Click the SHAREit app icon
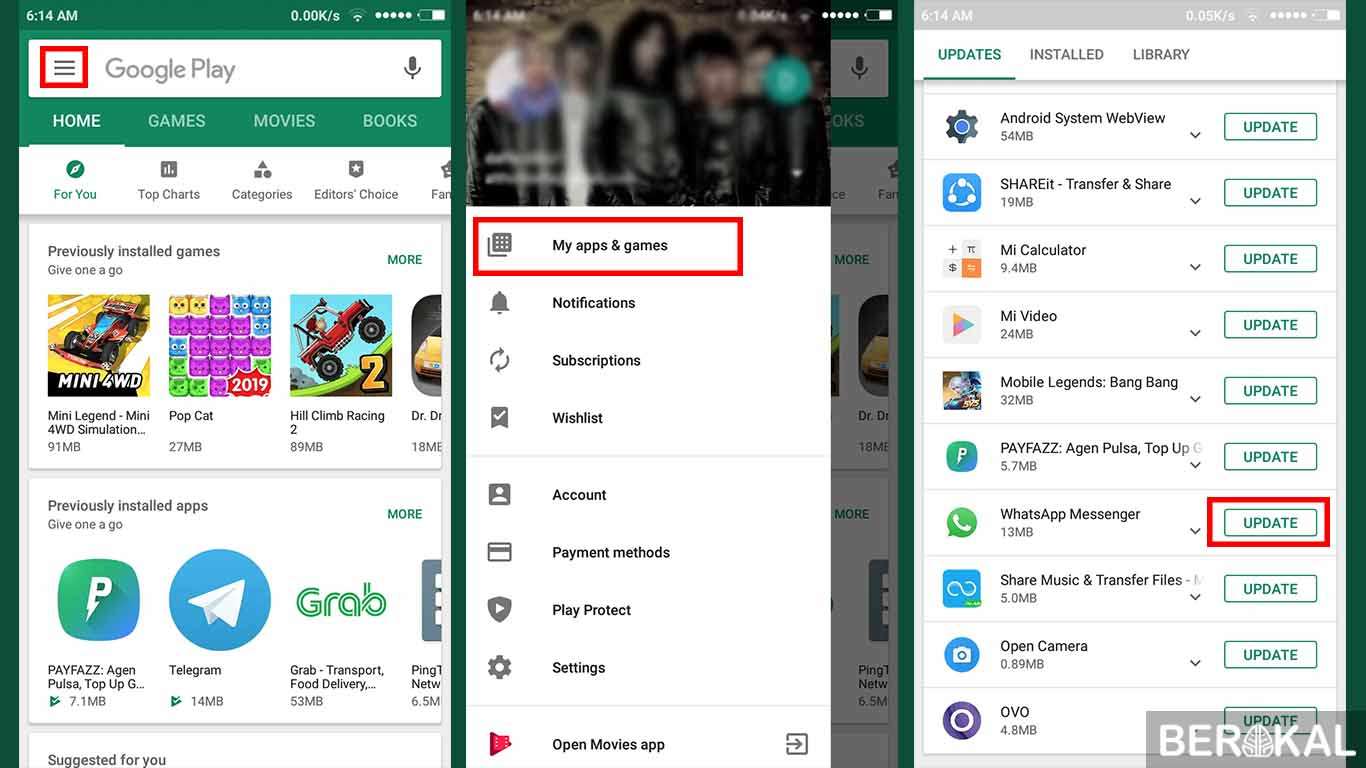1366x768 pixels. click(x=962, y=192)
